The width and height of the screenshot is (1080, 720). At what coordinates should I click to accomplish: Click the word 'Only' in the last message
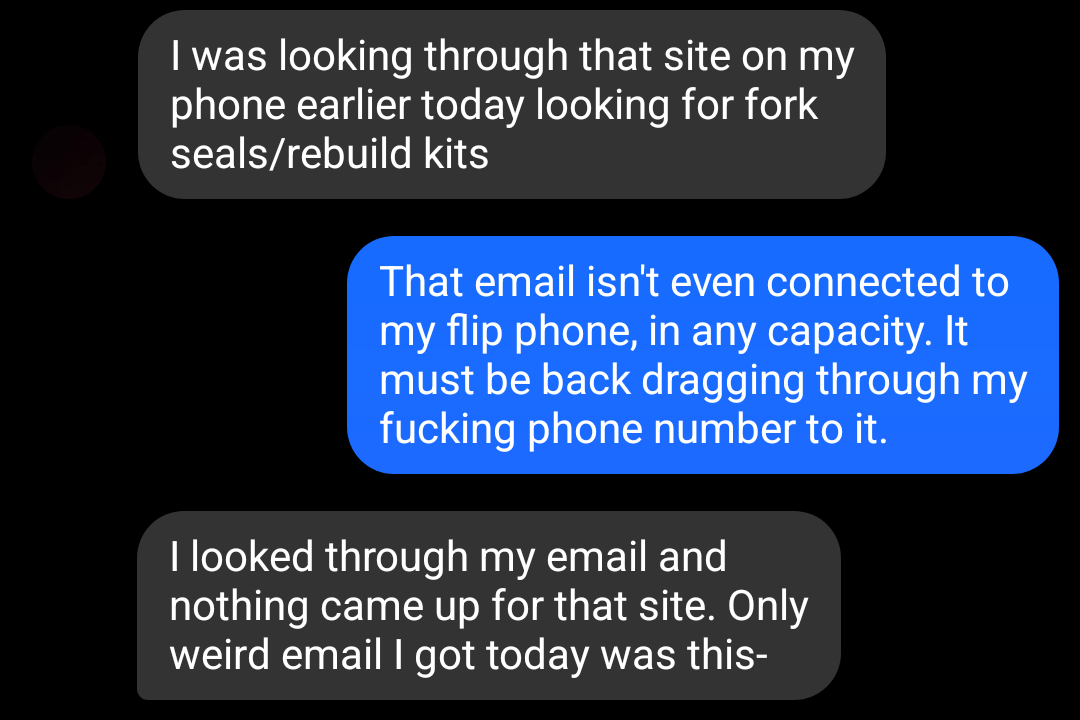click(768, 608)
